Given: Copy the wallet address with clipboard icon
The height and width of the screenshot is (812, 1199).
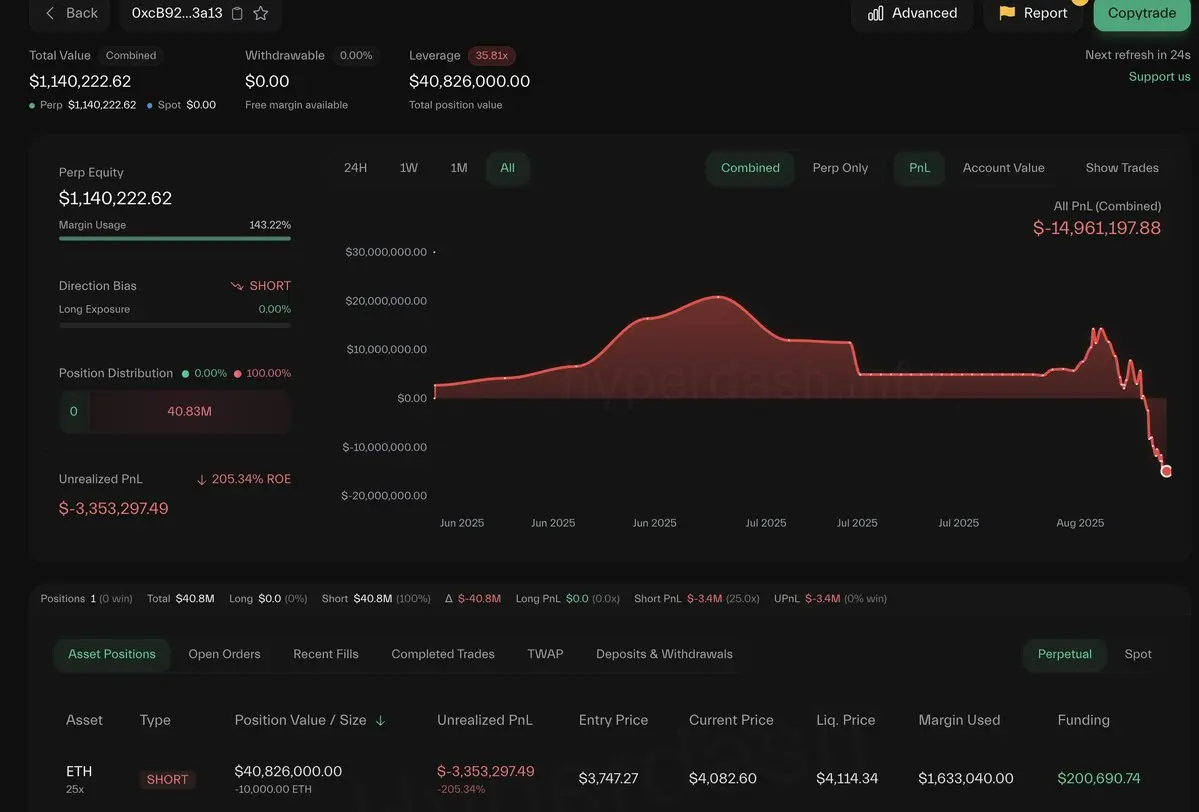Looking at the screenshot, I should pyautogui.click(x=237, y=13).
